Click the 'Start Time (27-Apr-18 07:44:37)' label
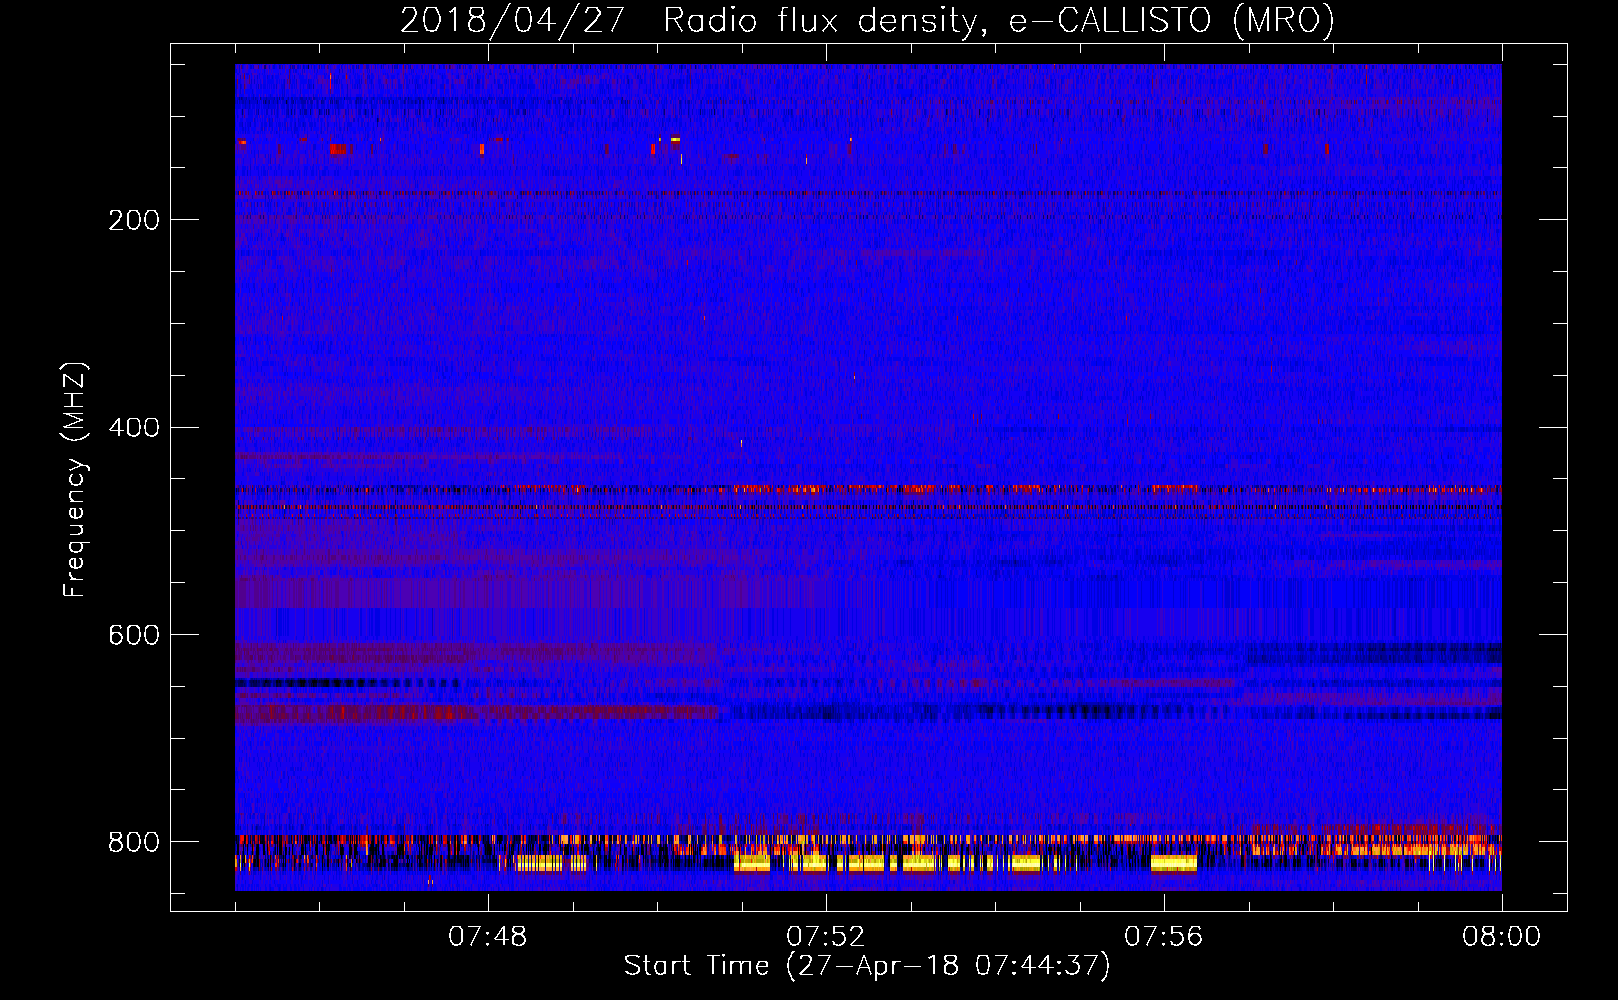This screenshot has width=1618, height=1000. pyautogui.click(x=867, y=966)
